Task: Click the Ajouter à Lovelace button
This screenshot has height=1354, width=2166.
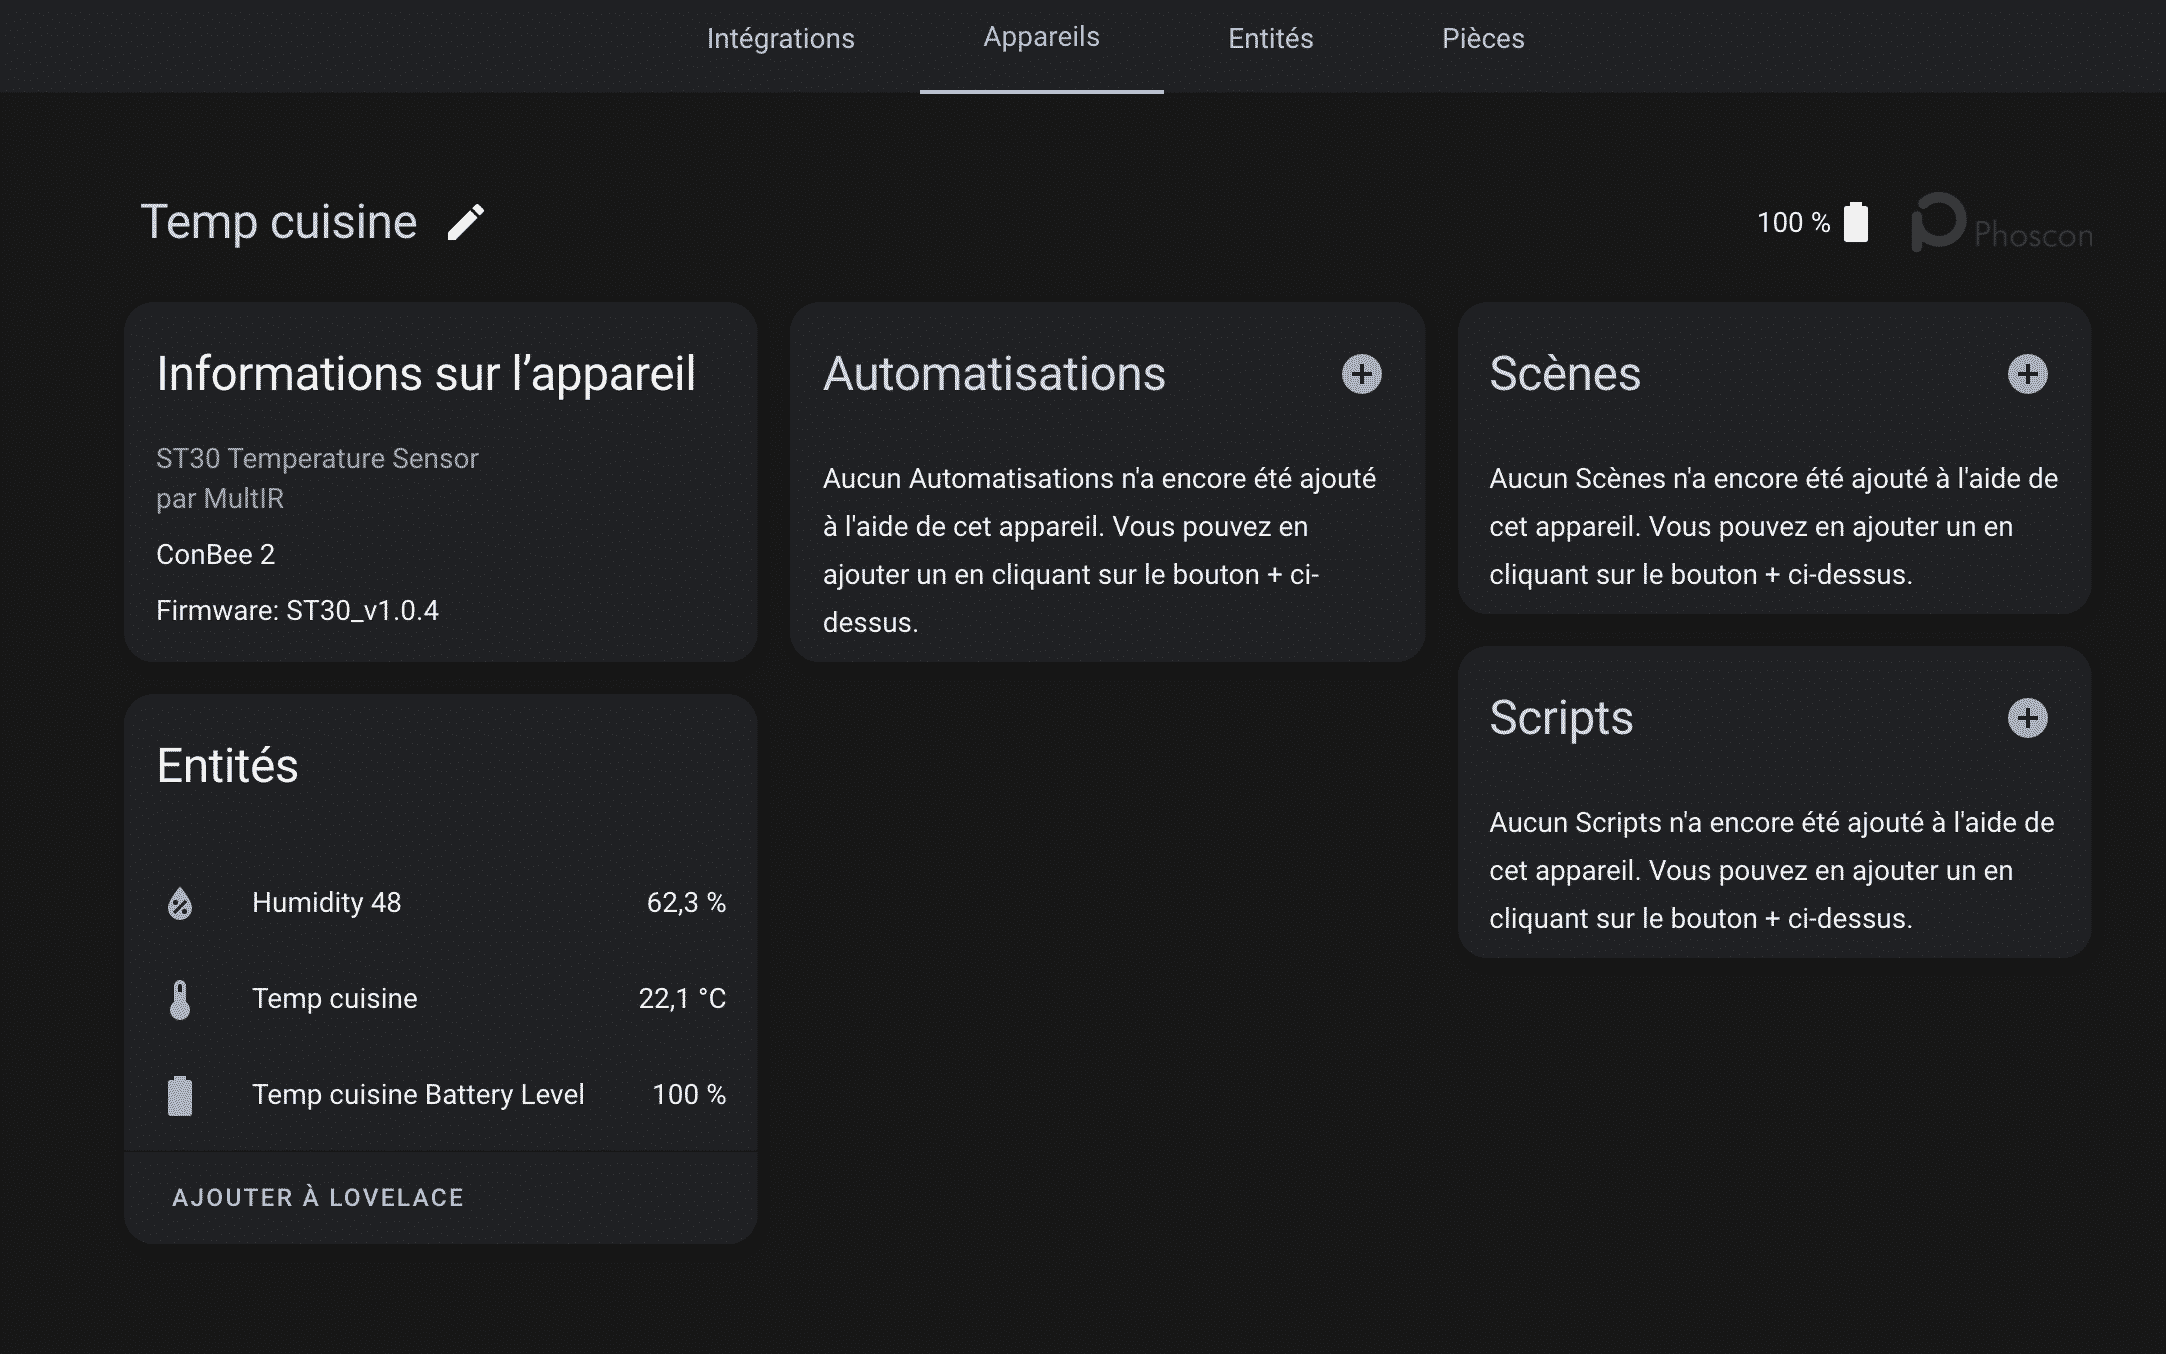Action: point(318,1197)
